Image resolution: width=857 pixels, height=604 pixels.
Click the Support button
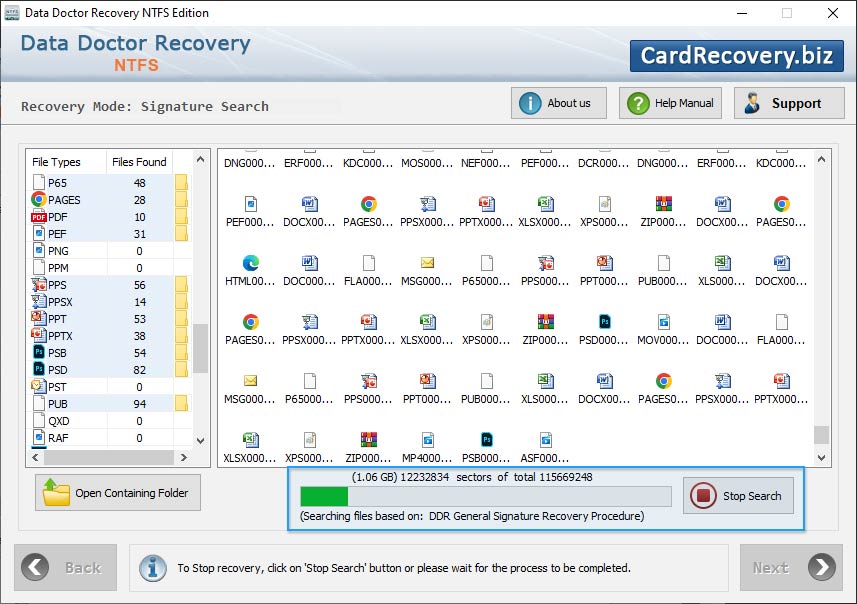tap(789, 103)
